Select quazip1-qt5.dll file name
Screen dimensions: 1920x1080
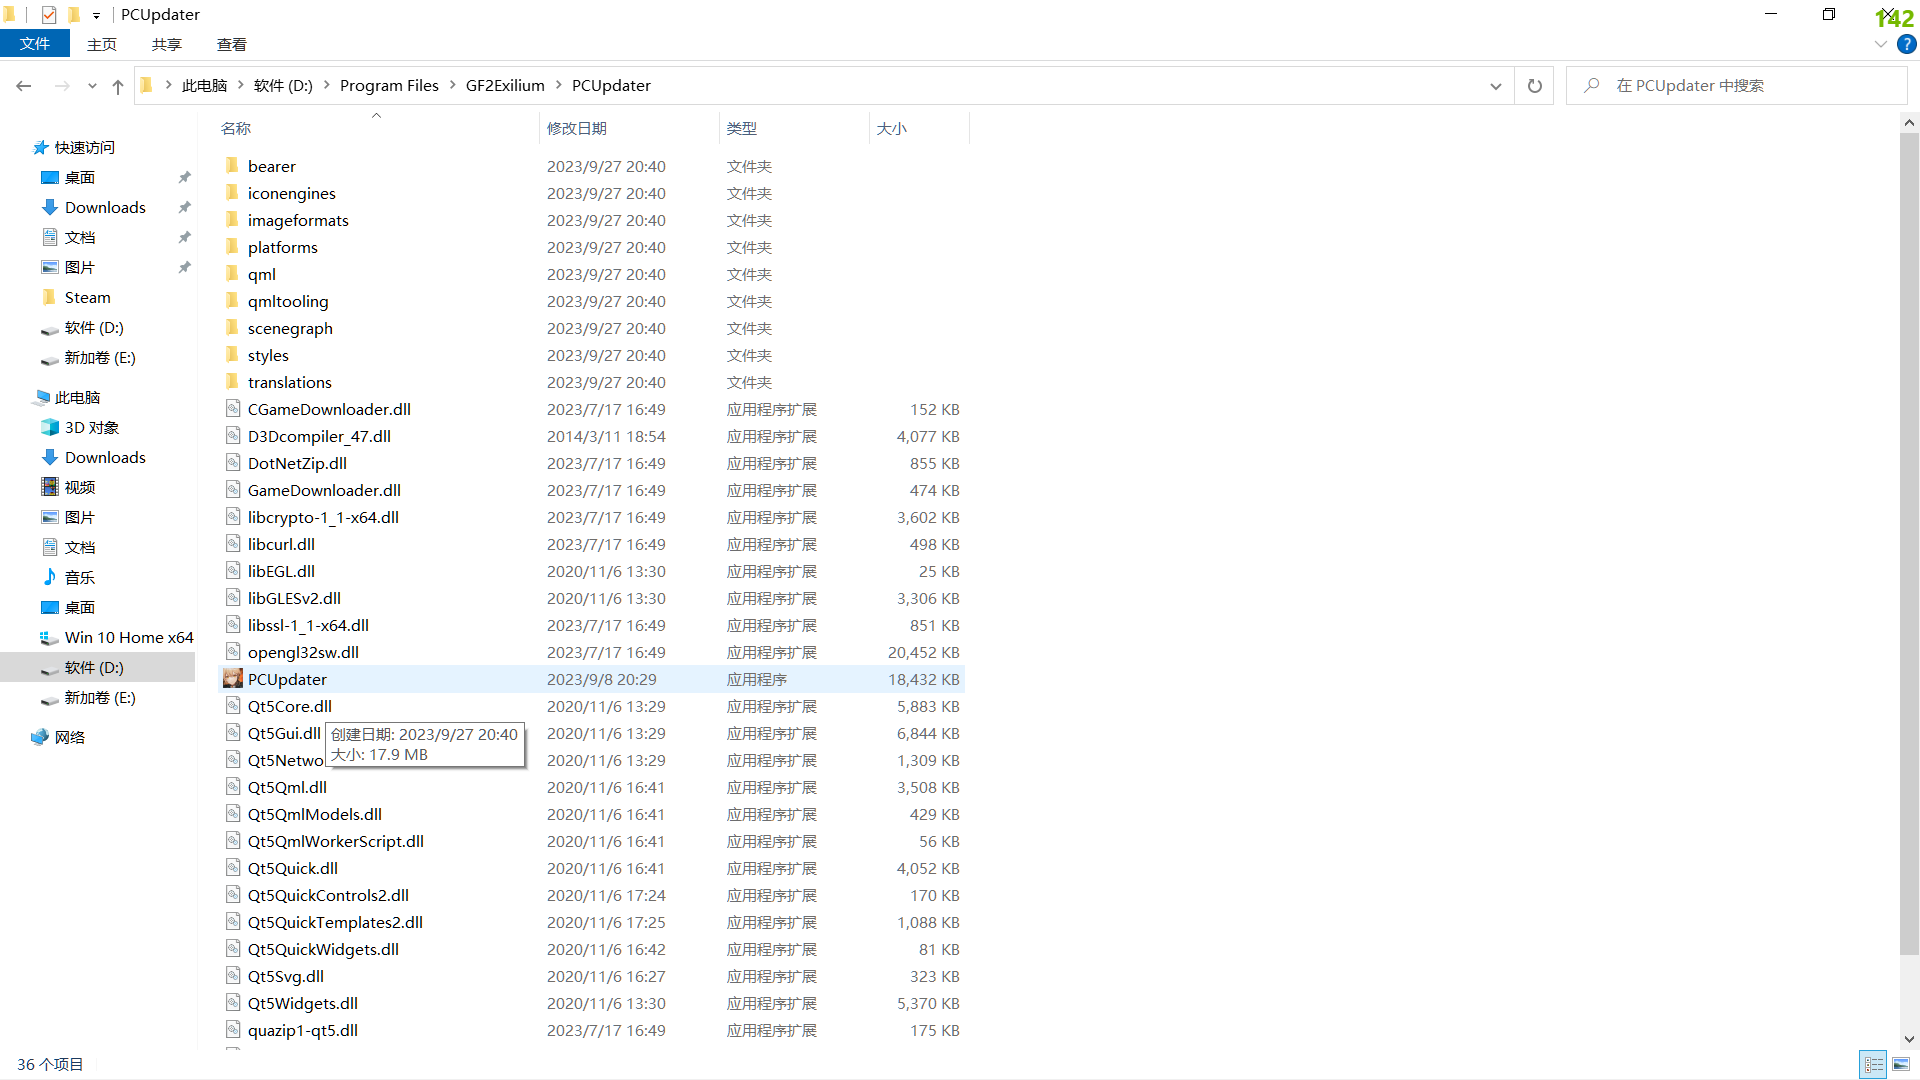(x=303, y=1030)
